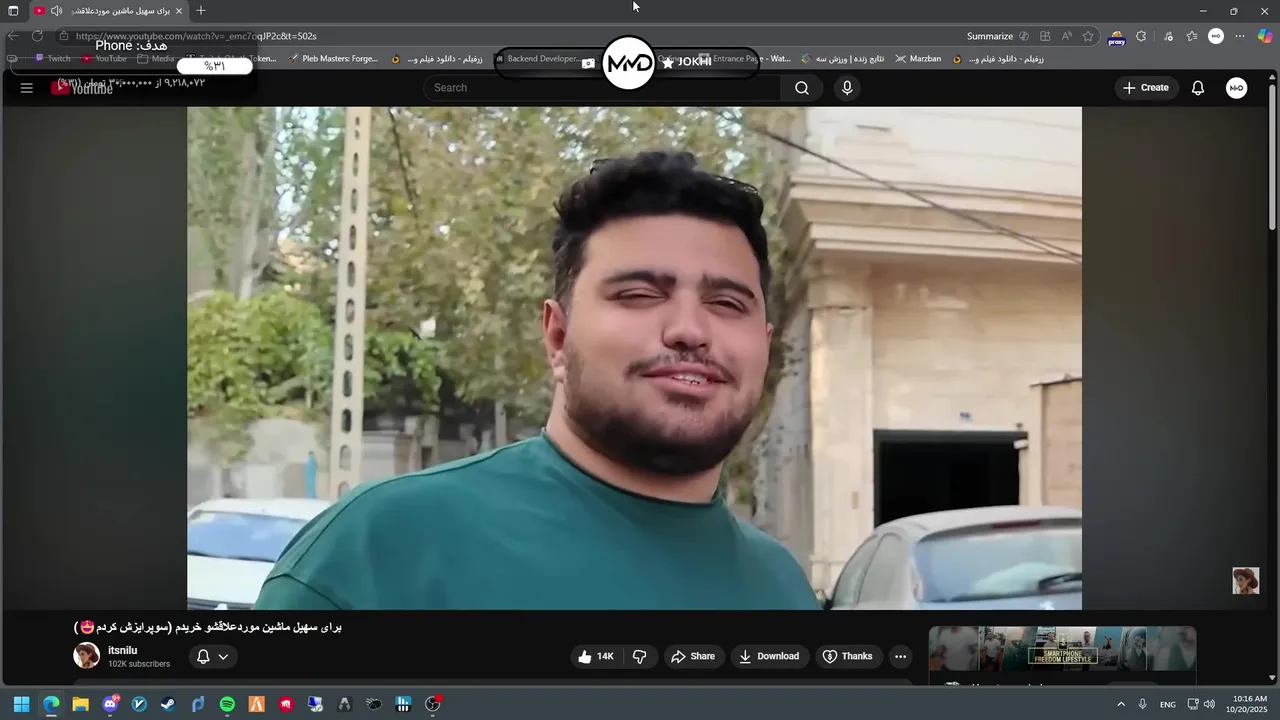Open Edge profile avatar in toolbar
The width and height of the screenshot is (1280, 720).
(x=1216, y=36)
